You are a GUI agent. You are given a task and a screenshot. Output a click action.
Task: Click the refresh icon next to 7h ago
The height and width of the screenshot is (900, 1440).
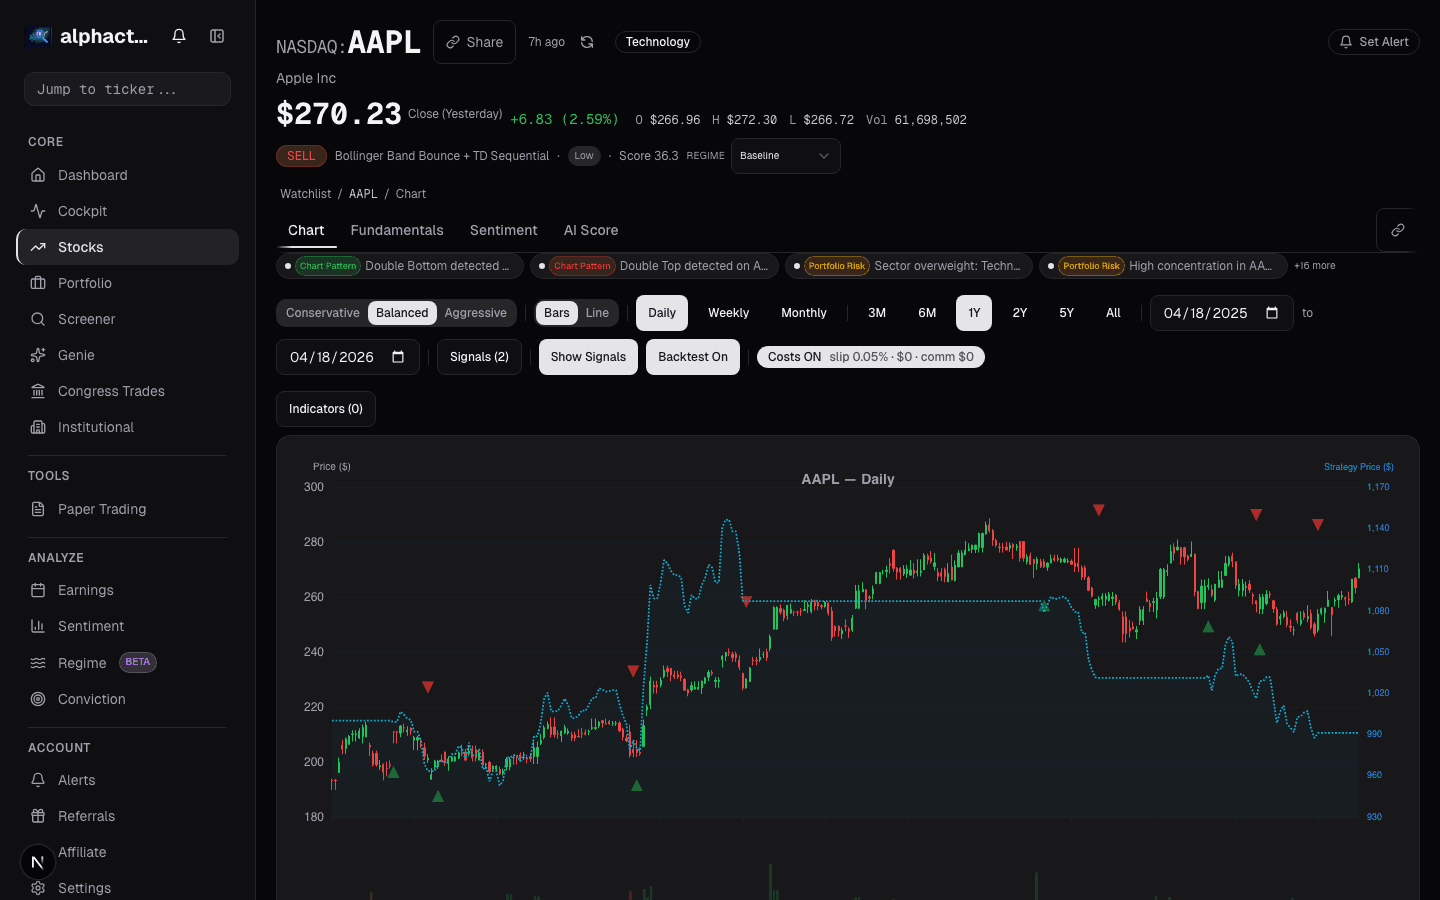coord(587,42)
